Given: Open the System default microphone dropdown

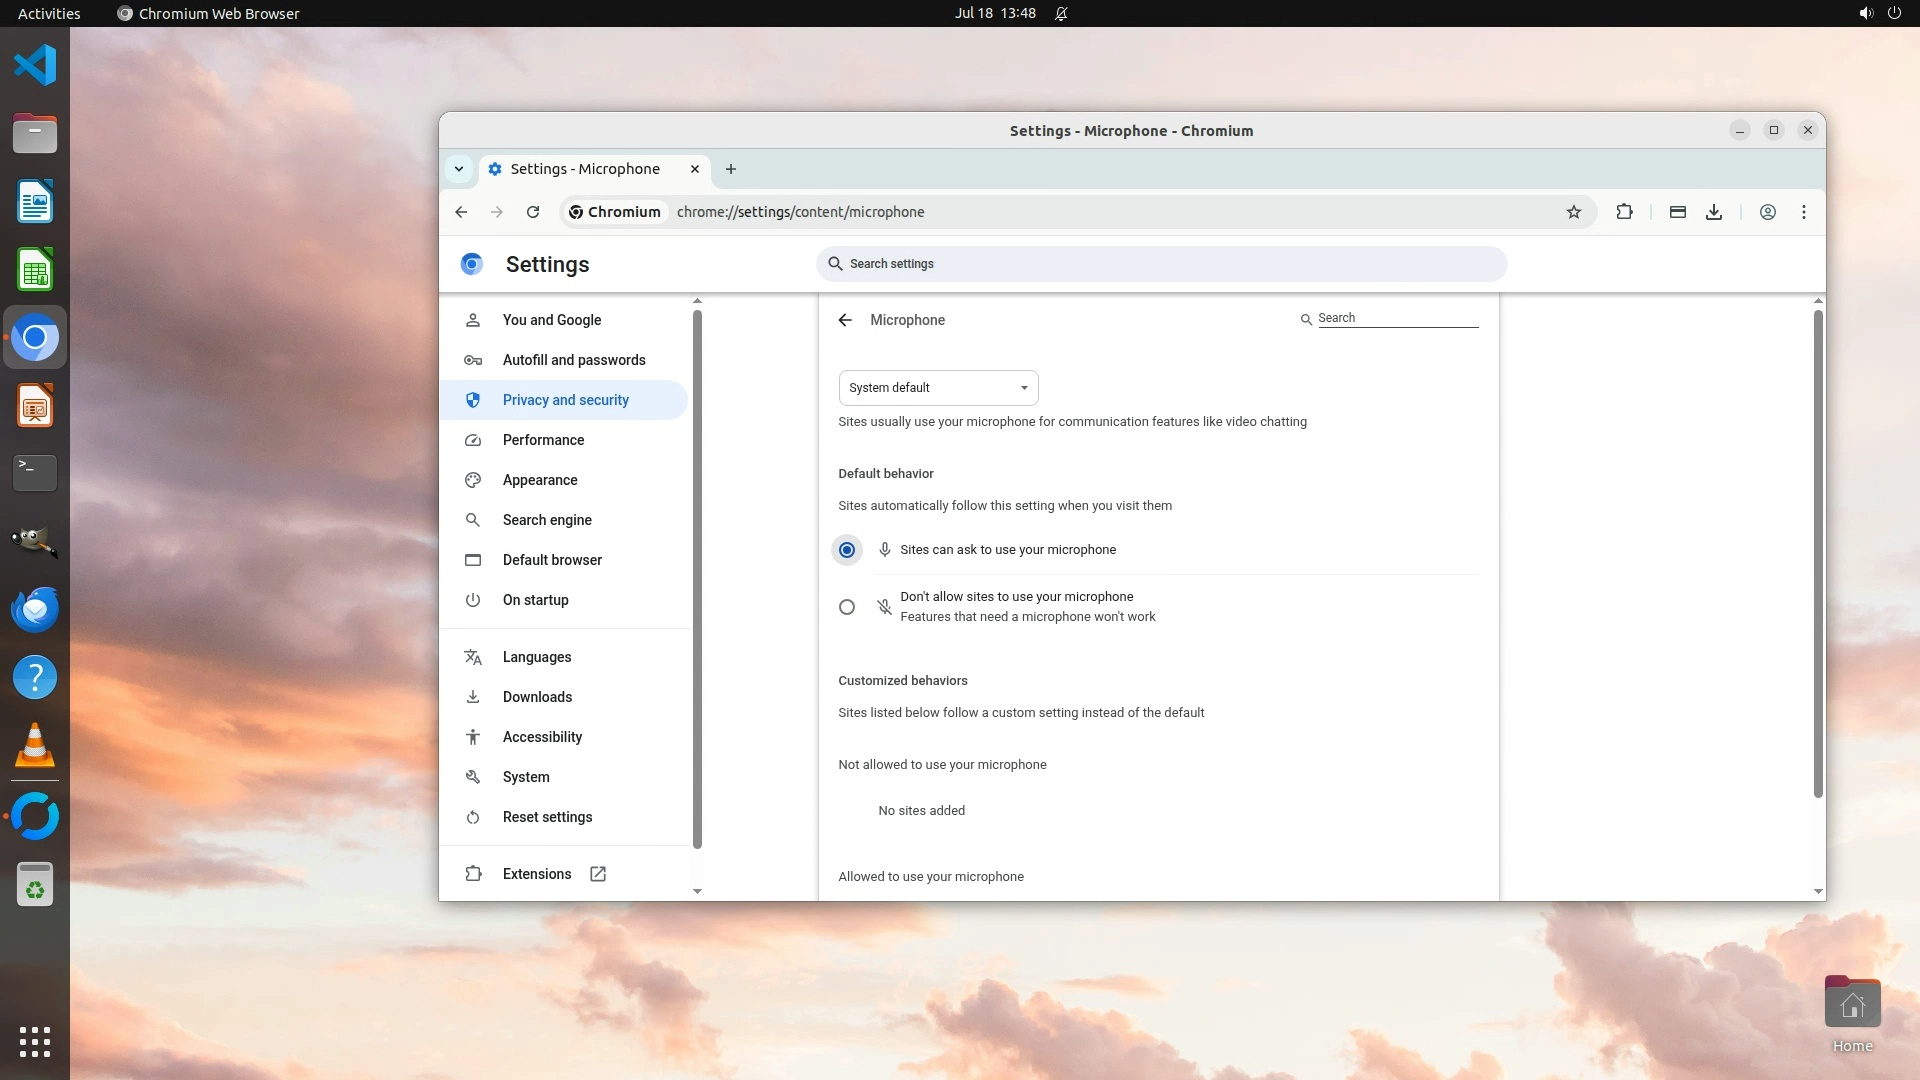Looking at the screenshot, I should click(x=937, y=388).
